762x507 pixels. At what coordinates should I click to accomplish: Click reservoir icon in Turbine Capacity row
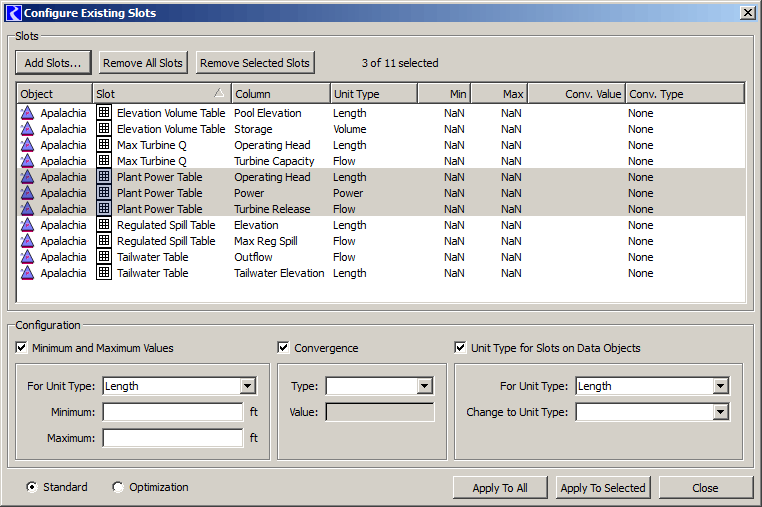tap(27, 161)
